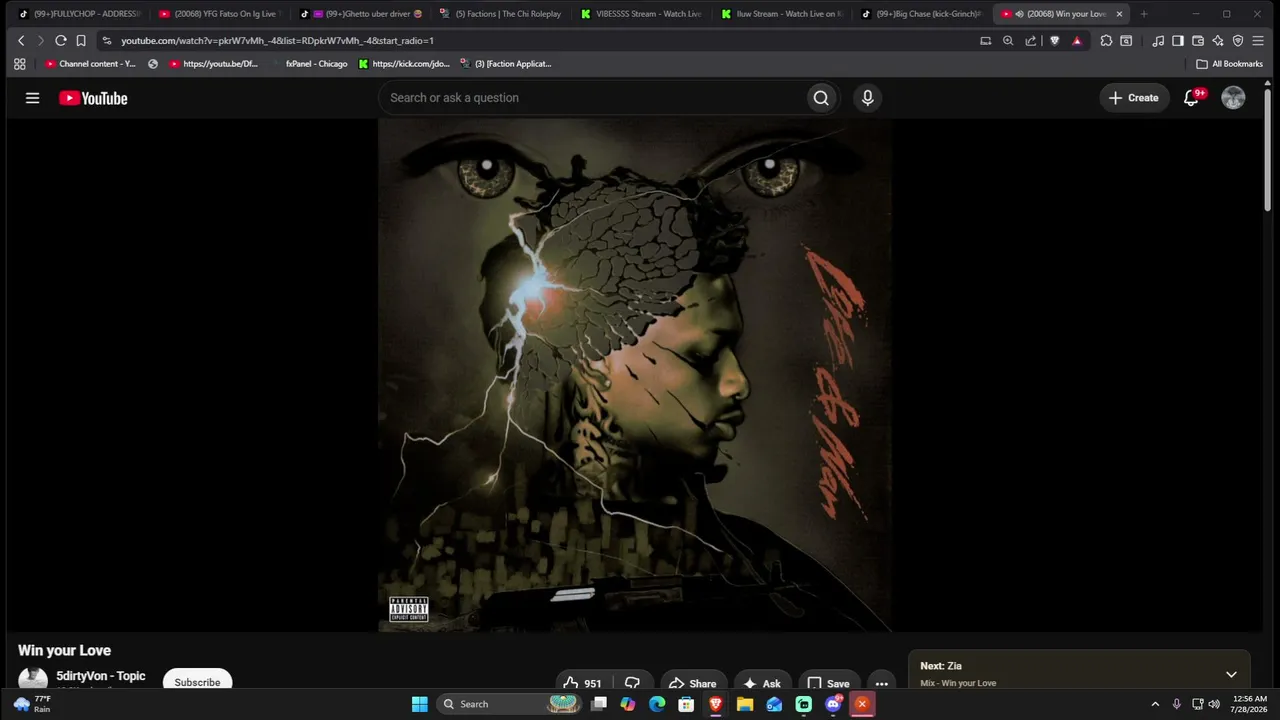The height and width of the screenshot is (720, 1280).
Task: Bookmark this page using the toolbar bookmark icon
Action: tap(81, 41)
